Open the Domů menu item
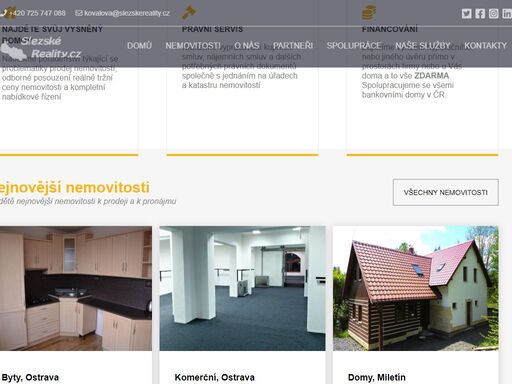Screen dimensions: 512x384 [139, 46]
